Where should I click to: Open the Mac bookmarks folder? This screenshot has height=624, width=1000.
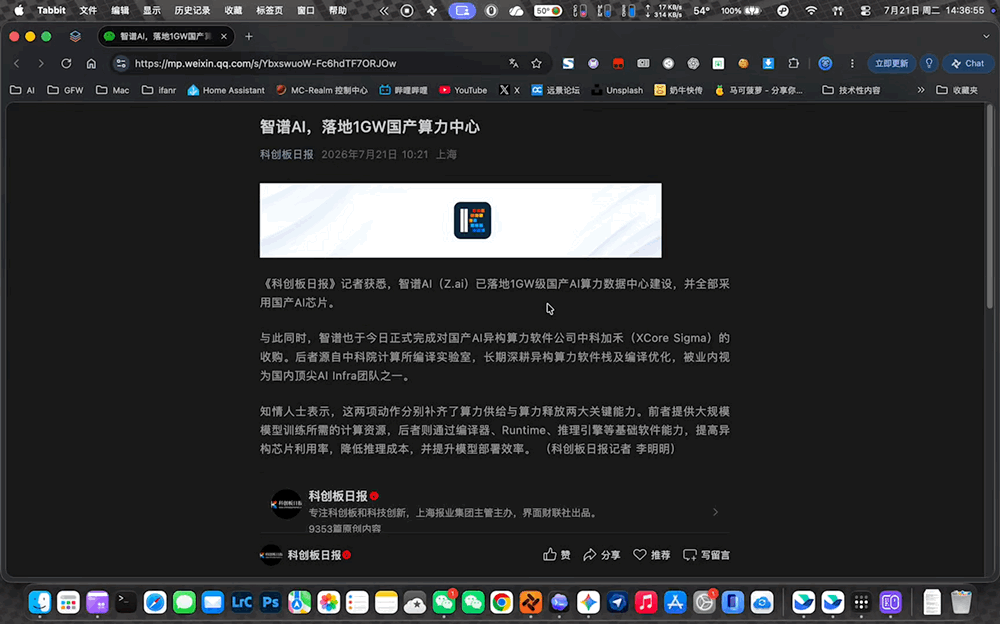pyautogui.click(x=112, y=90)
